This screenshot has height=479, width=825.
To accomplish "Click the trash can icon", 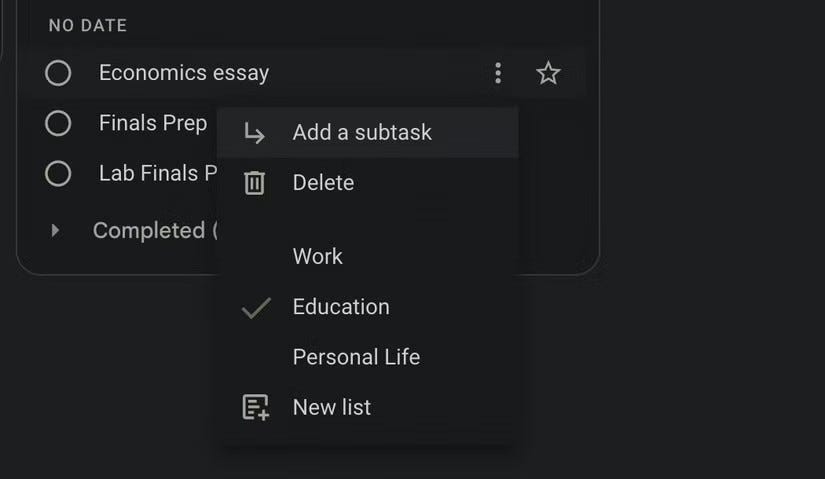I will click(255, 183).
